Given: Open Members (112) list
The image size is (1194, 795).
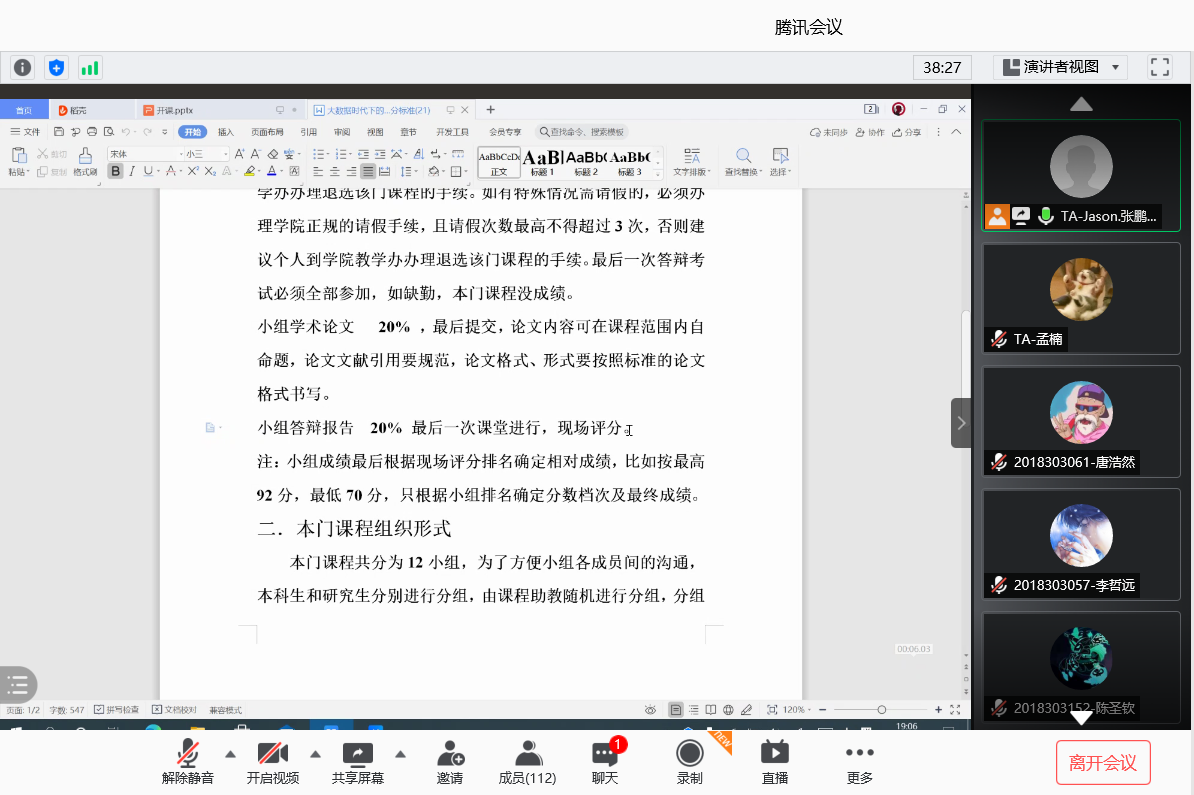Looking at the screenshot, I should pos(527,761).
